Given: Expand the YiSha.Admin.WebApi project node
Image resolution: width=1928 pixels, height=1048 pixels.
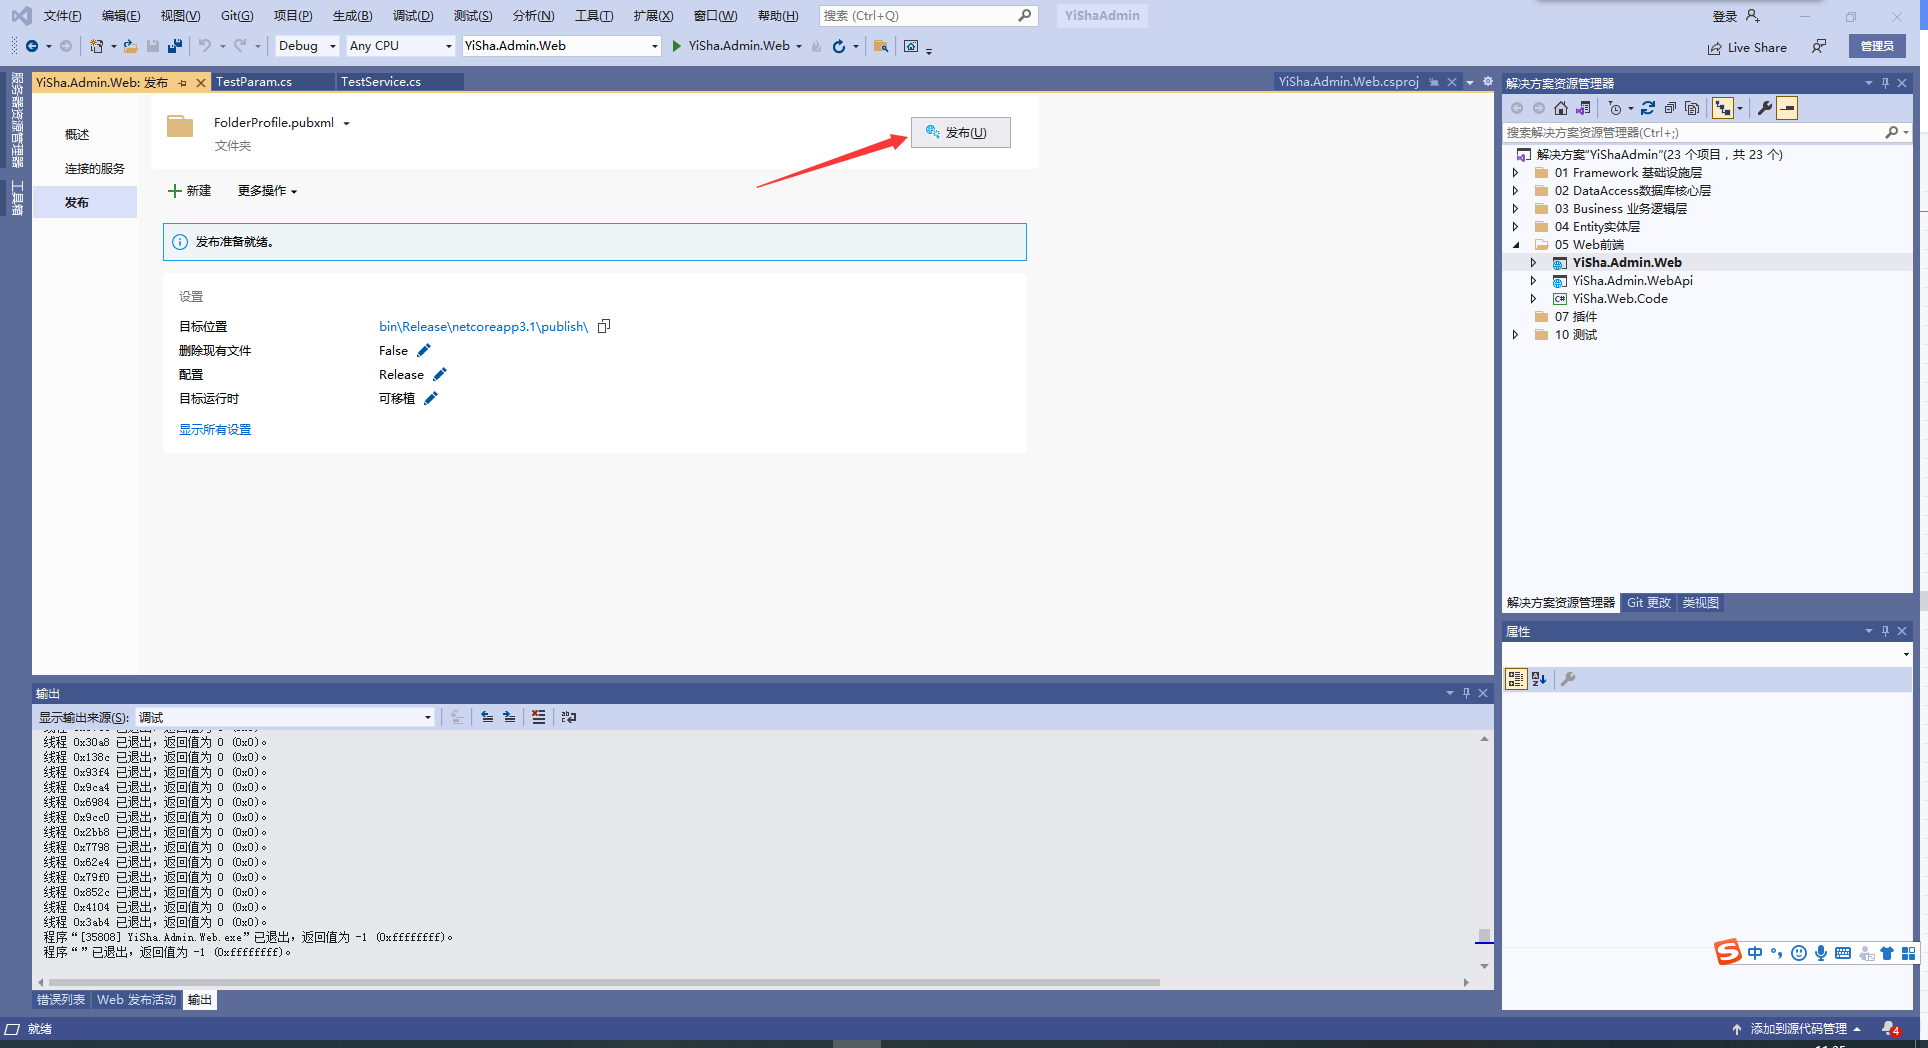Looking at the screenshot, I should click(1533, 281).
